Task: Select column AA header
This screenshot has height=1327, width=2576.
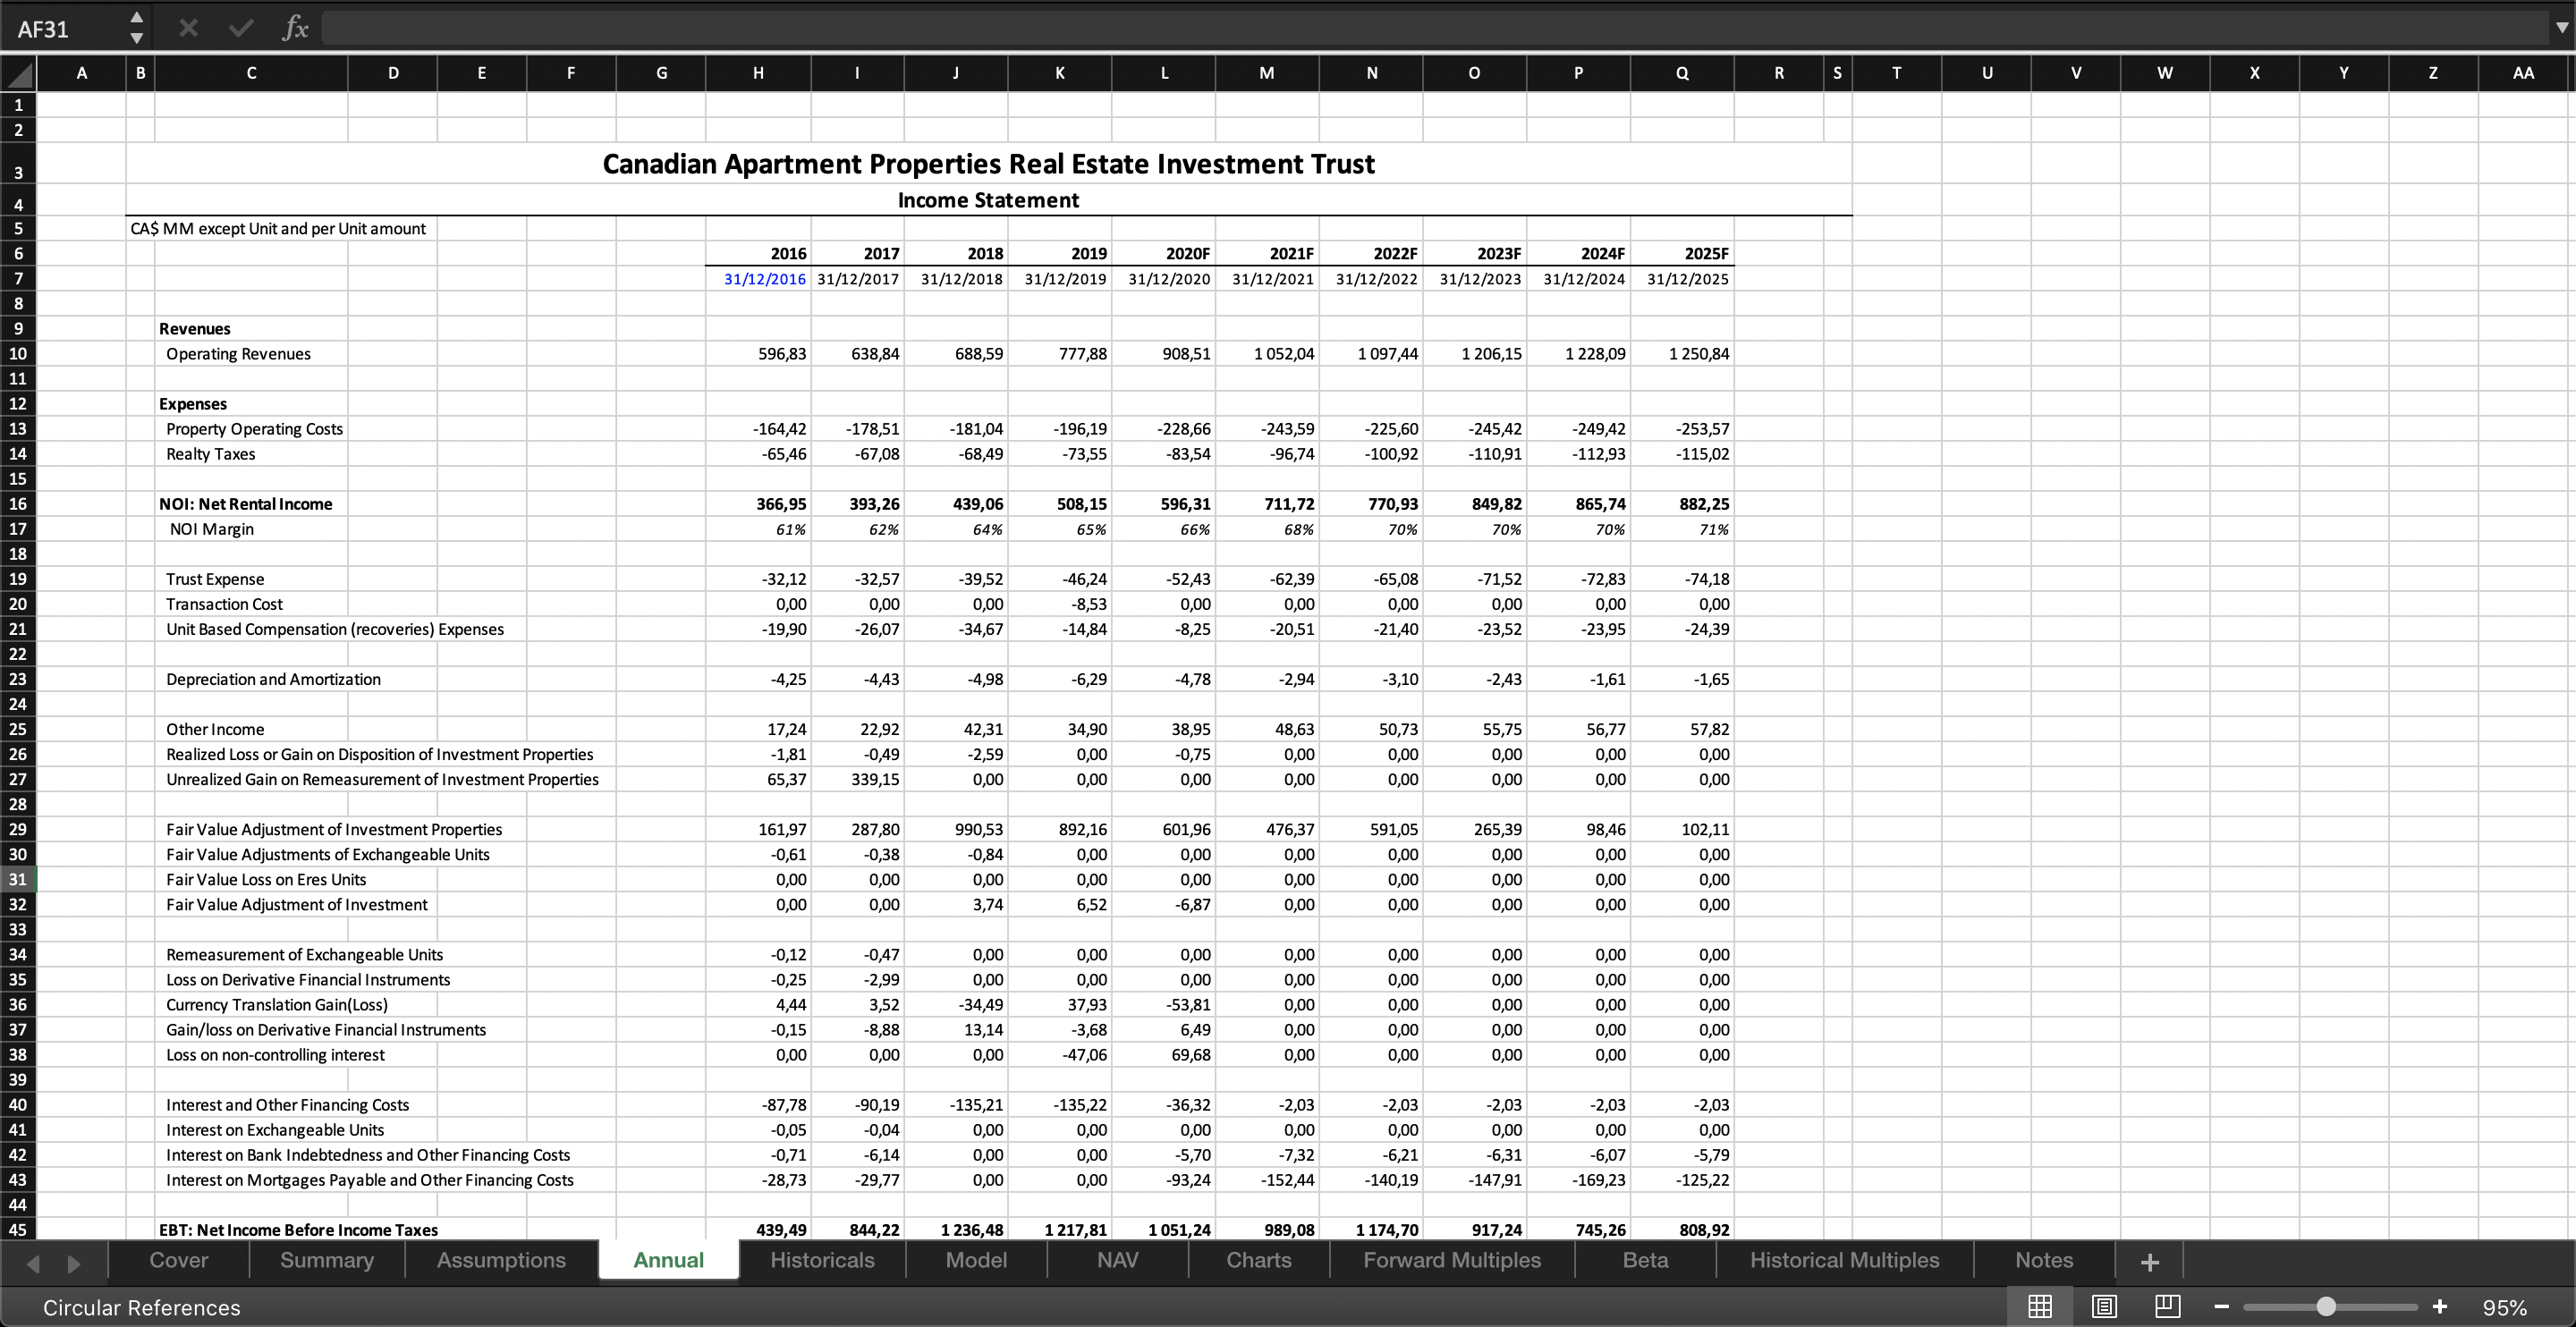Action: pyautogui.click(x=2523, y=73)
